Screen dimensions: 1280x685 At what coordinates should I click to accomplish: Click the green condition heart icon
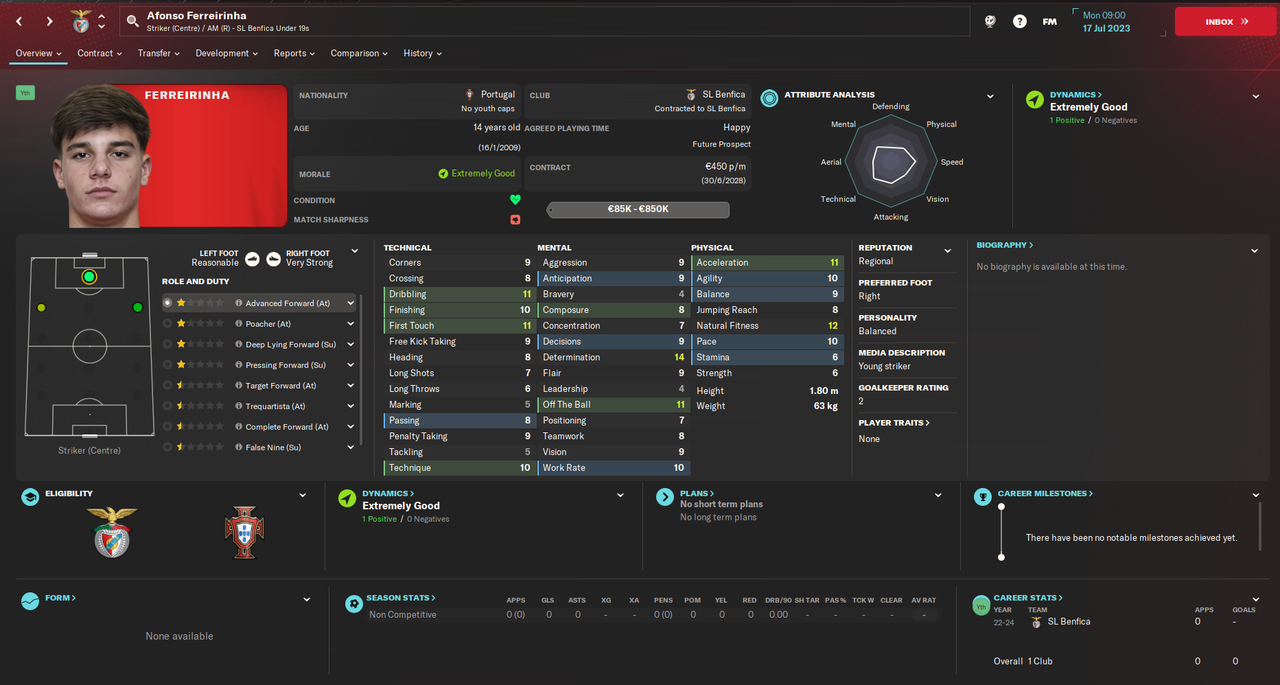tap(515, 200)
